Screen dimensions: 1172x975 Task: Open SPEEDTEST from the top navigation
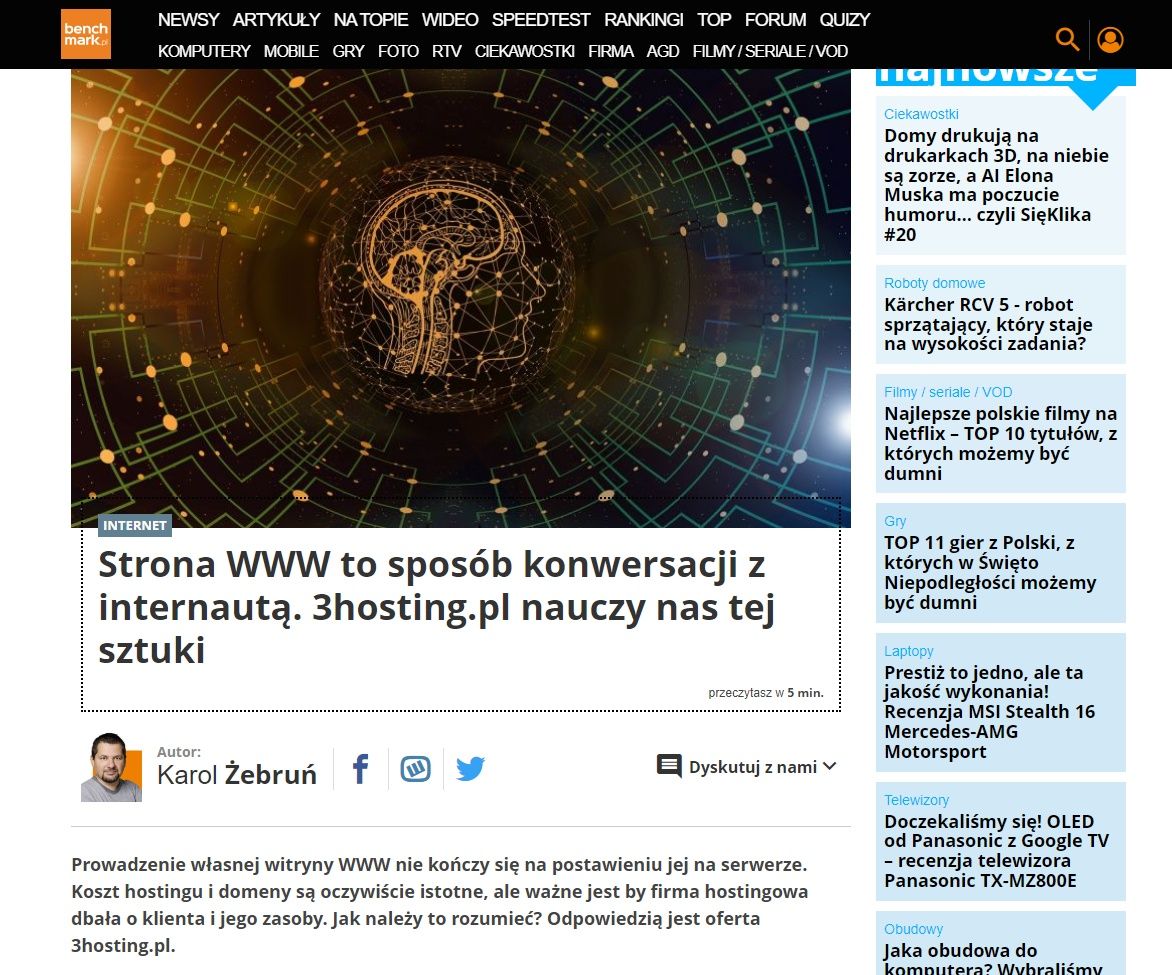point(541,19)
